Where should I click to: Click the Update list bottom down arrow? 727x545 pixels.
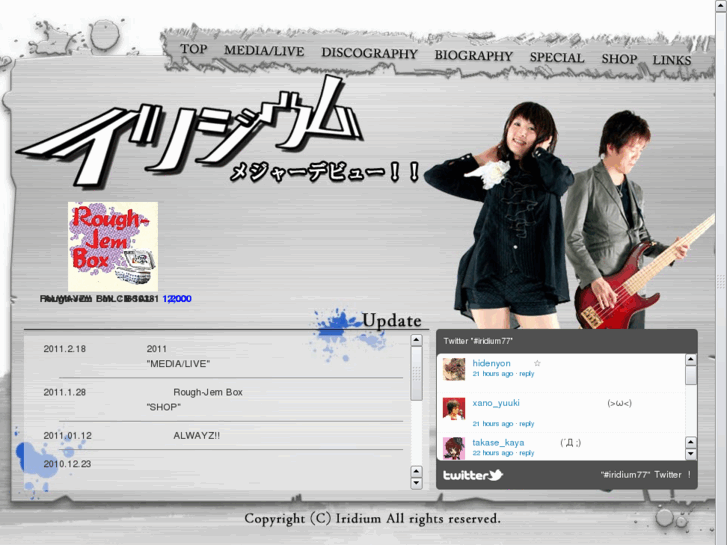click(416, 483)
